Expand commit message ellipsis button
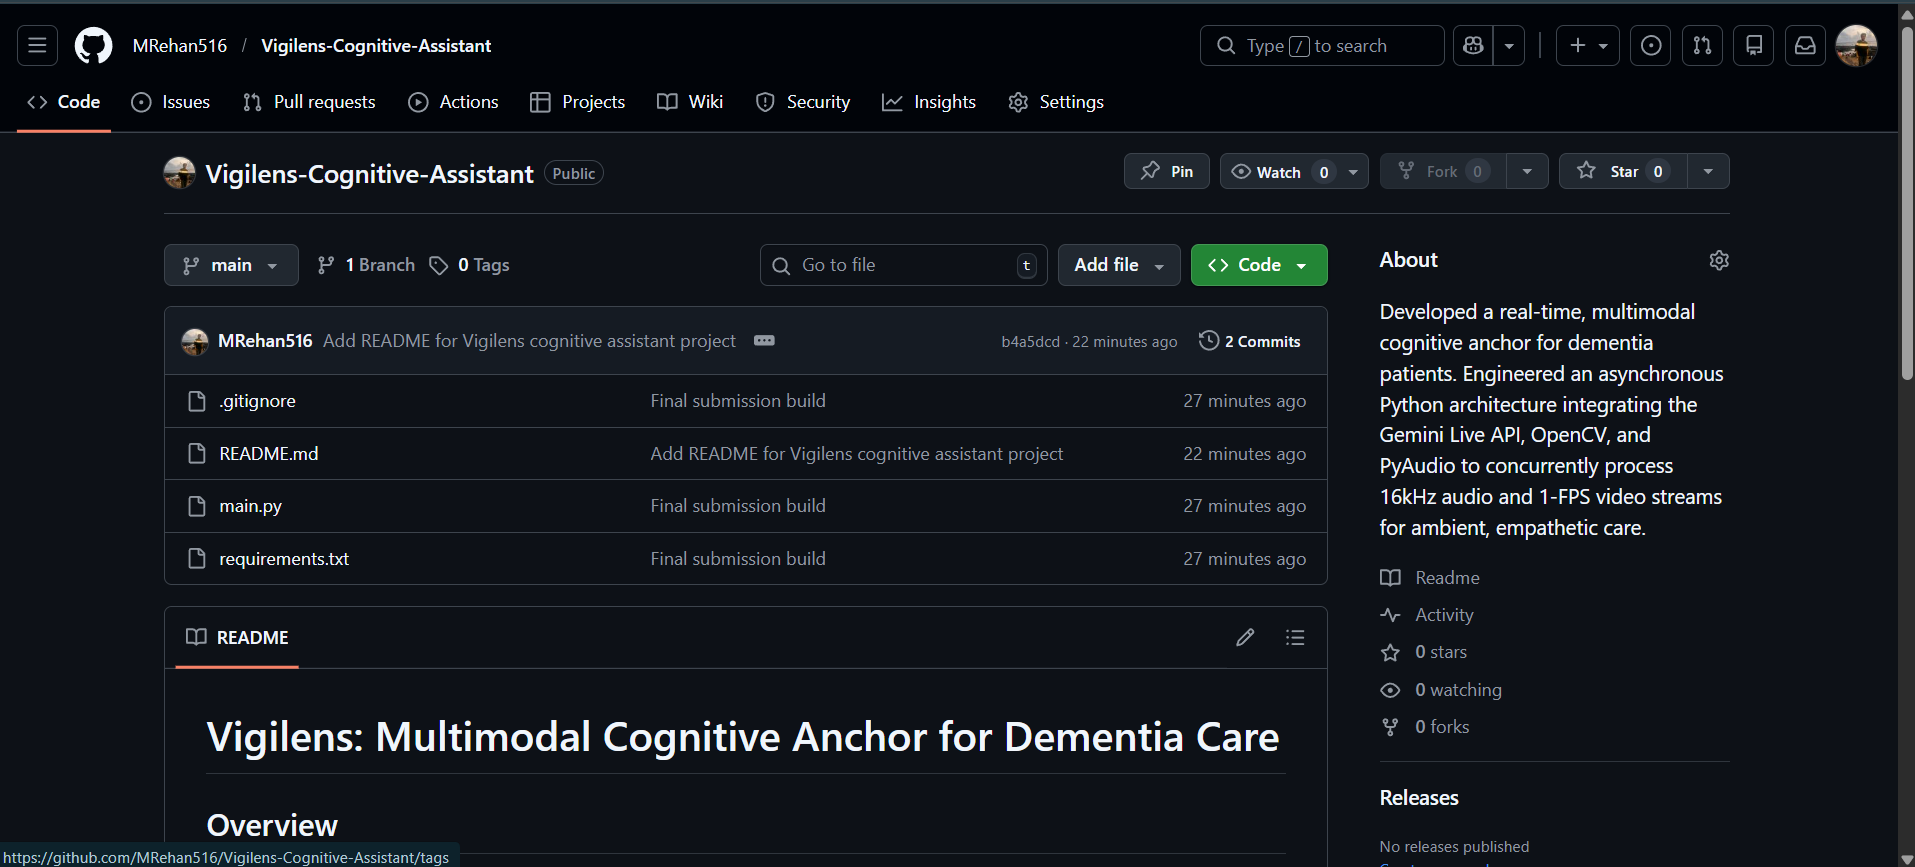This screenshot has height=867, width=1915. click(764, 341)
